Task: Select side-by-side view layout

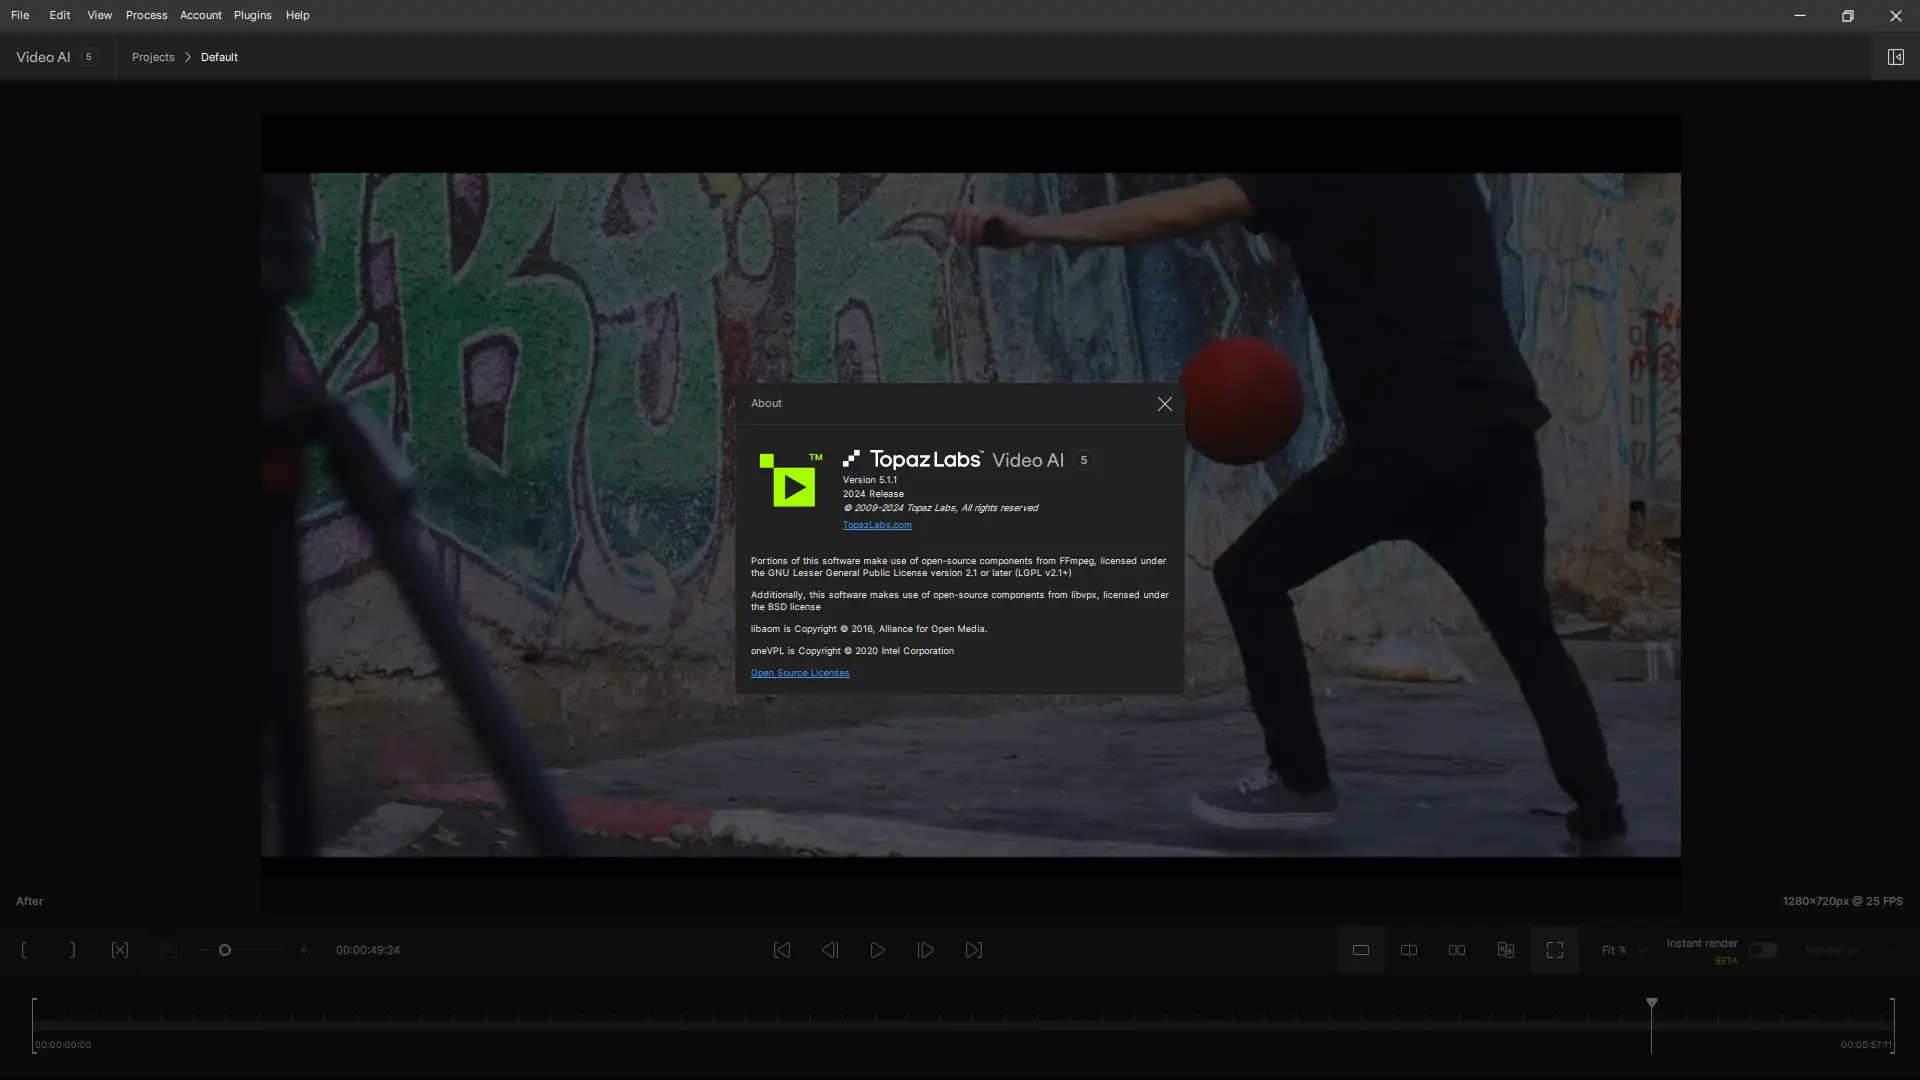Action: [1457, 950]
